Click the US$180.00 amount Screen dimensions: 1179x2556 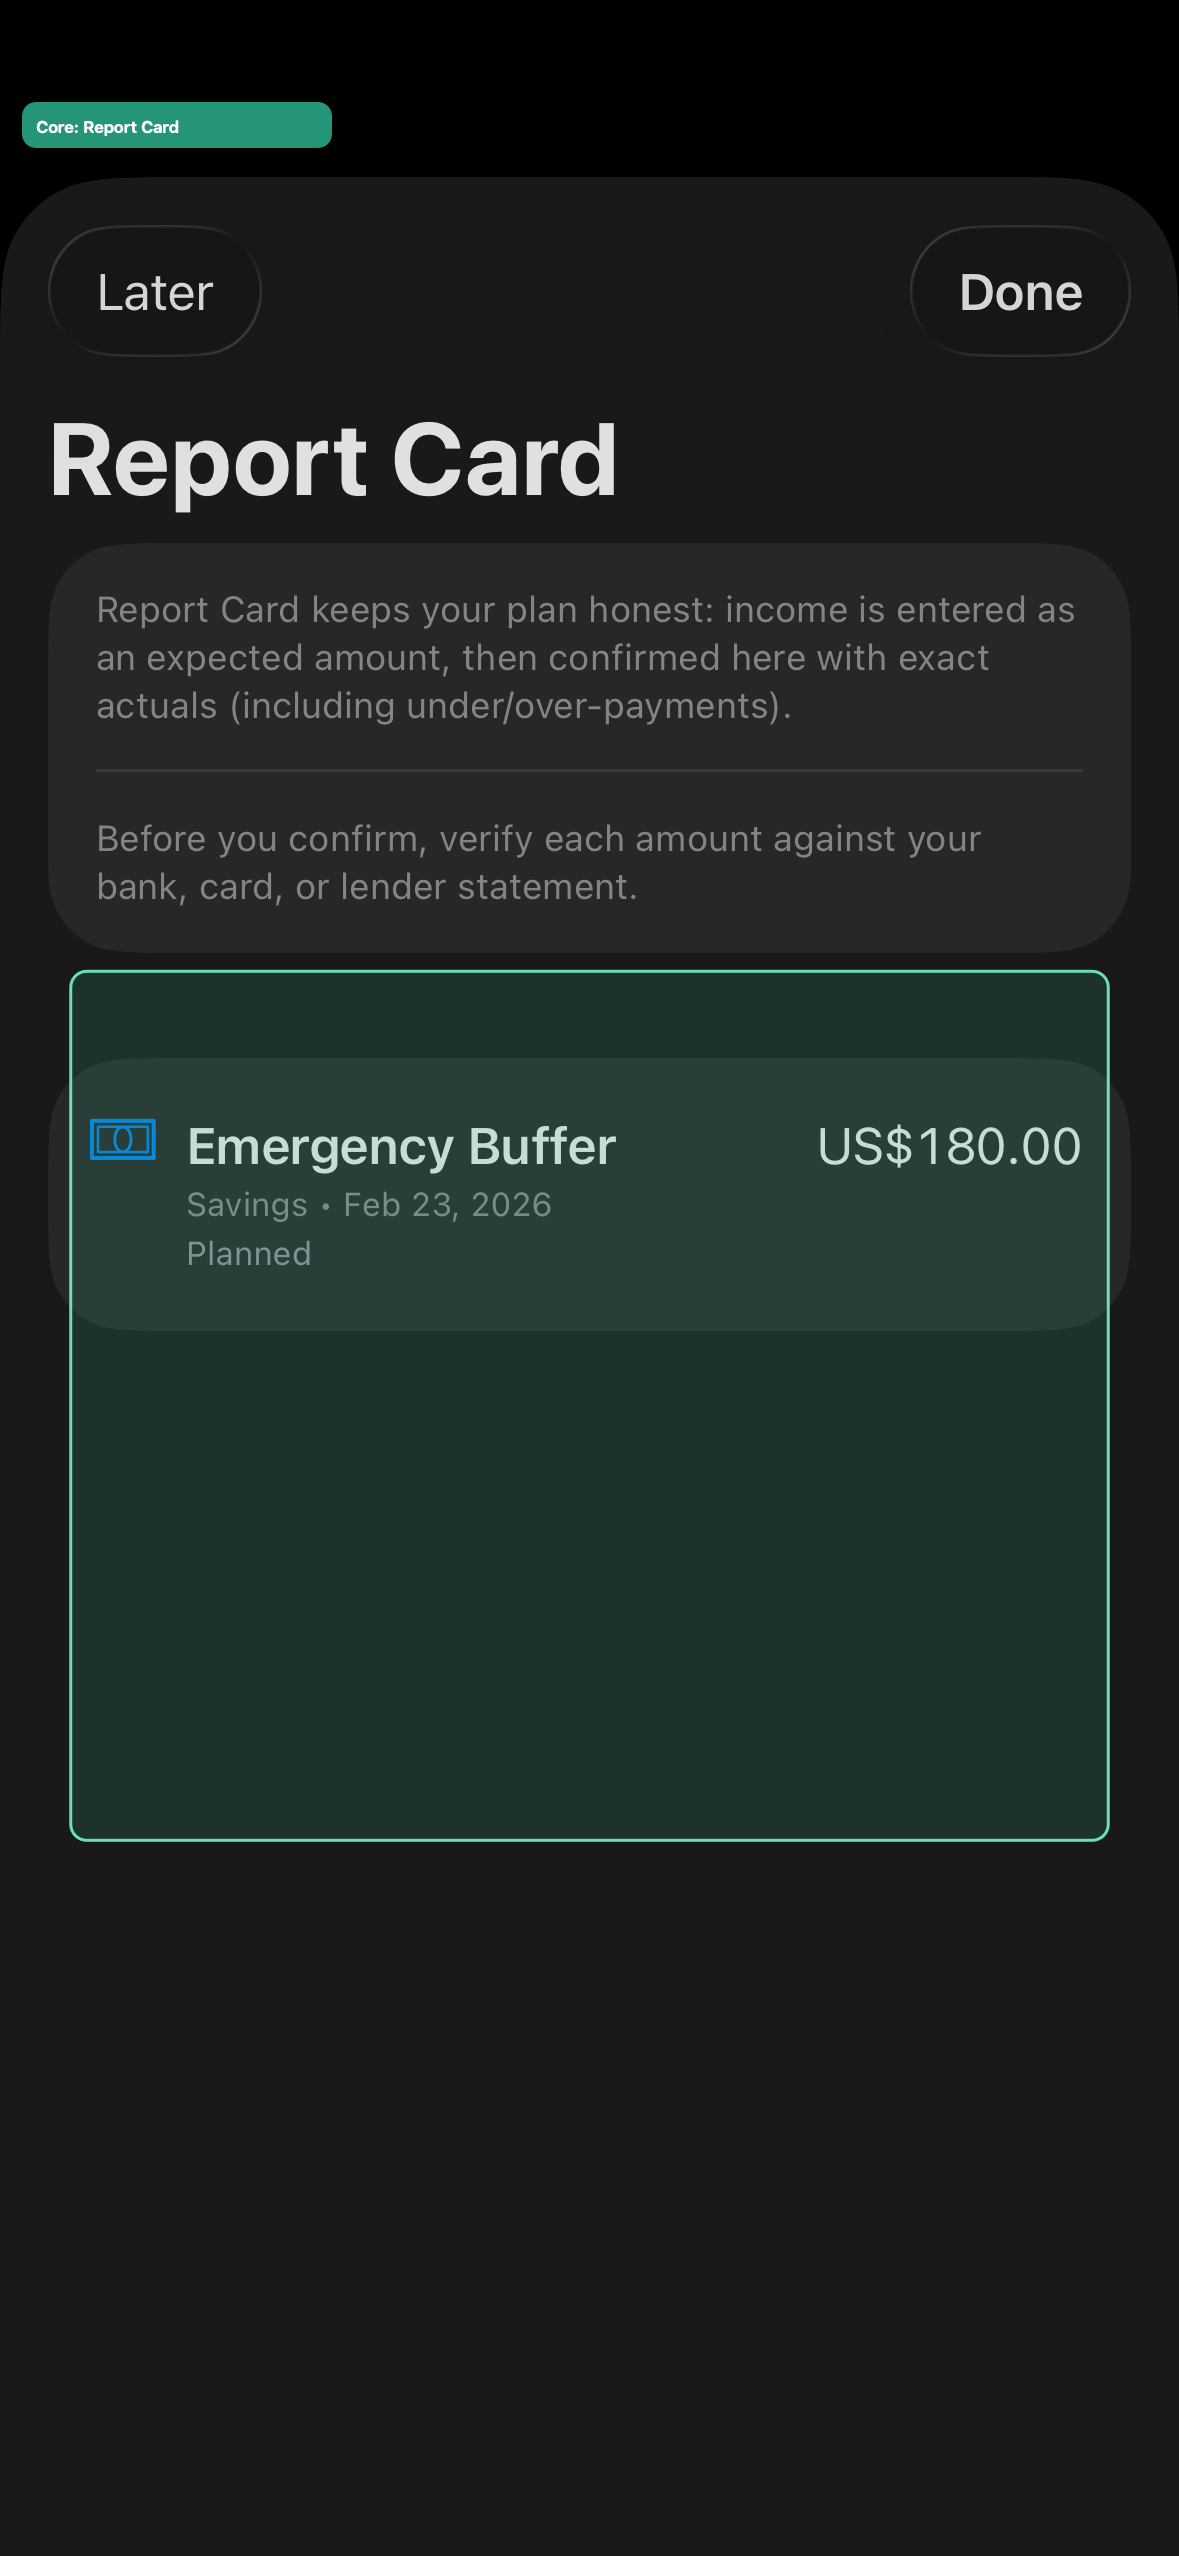coord(949,1146)
